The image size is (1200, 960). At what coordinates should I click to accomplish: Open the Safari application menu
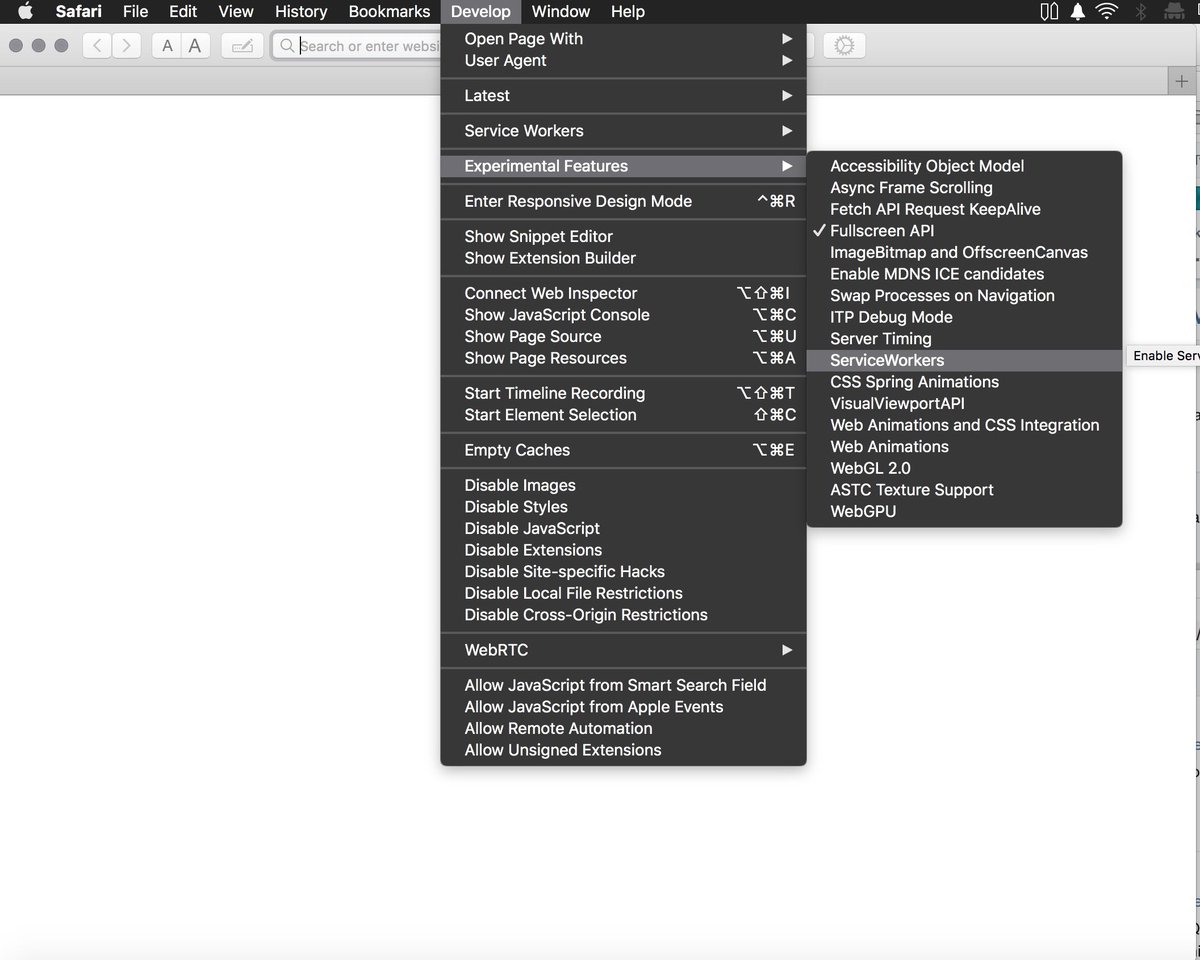click(x=78, y=11)
